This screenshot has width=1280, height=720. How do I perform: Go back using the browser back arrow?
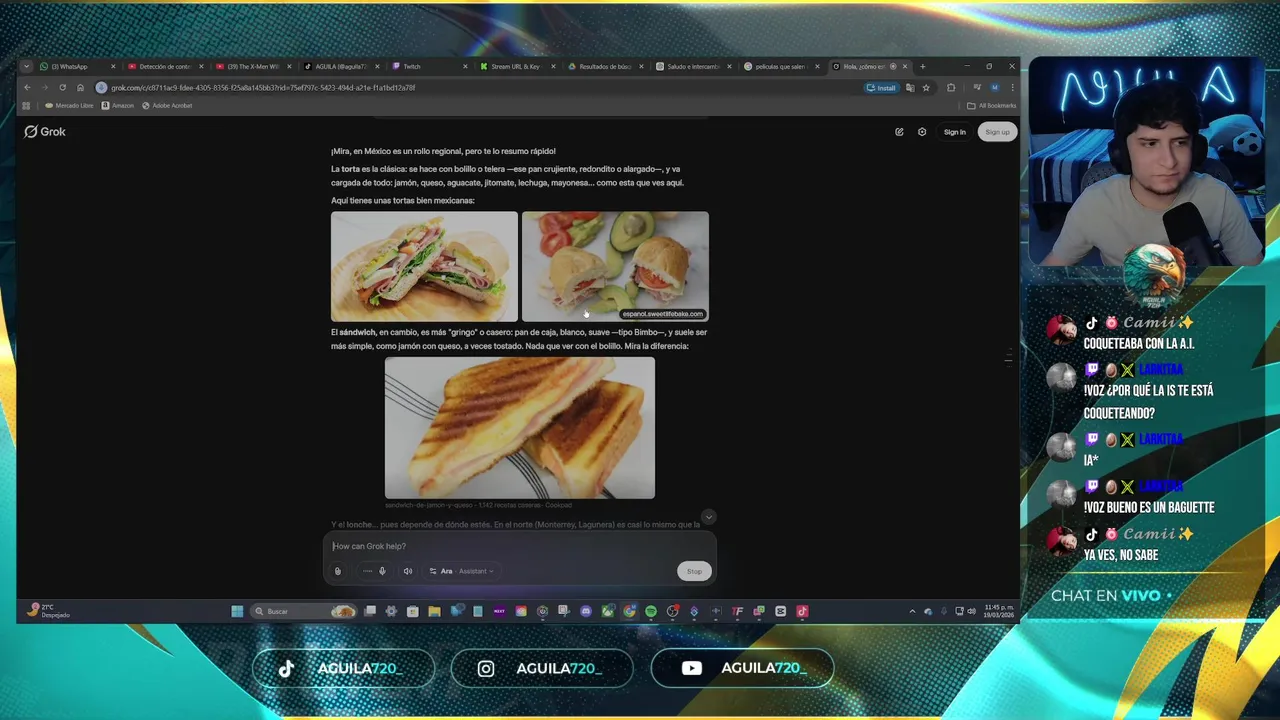tap(27, 87)
